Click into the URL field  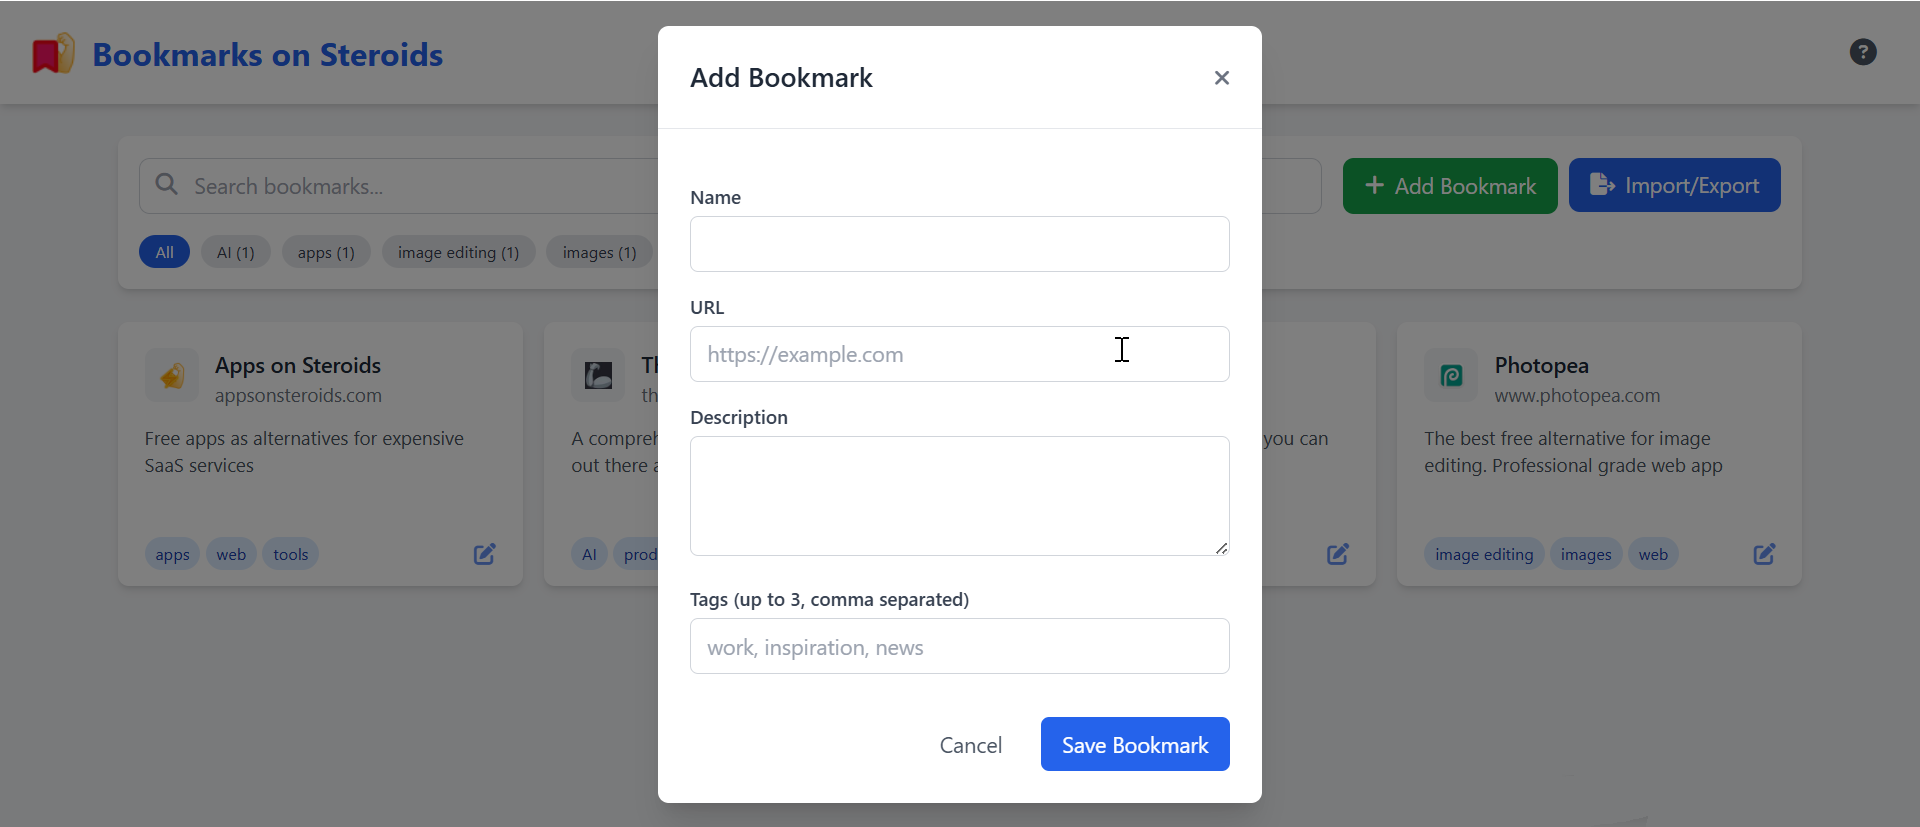pos(959,354)
